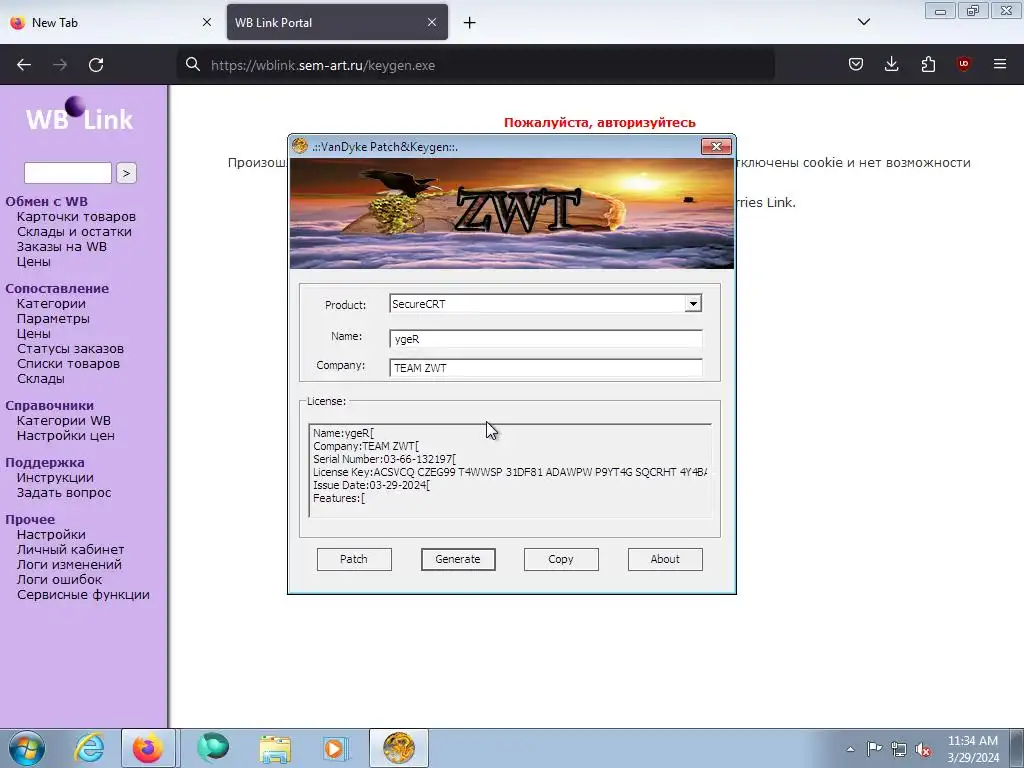
Task: Click the Company field containing TEAM ZWT
Action: [x=546, y=368]
